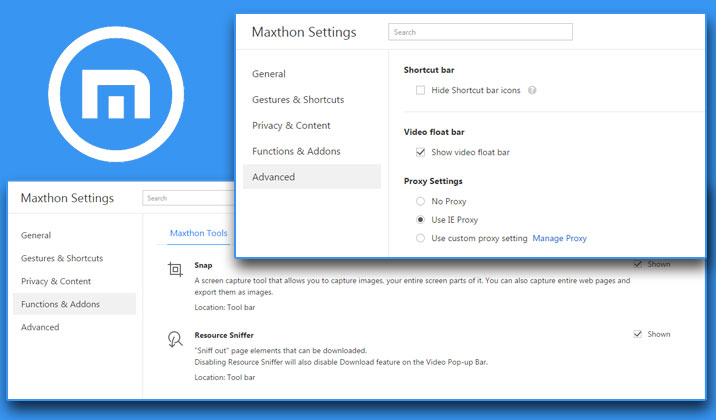
Task: Open the Manage Proxy link
Action: point(559,238)
